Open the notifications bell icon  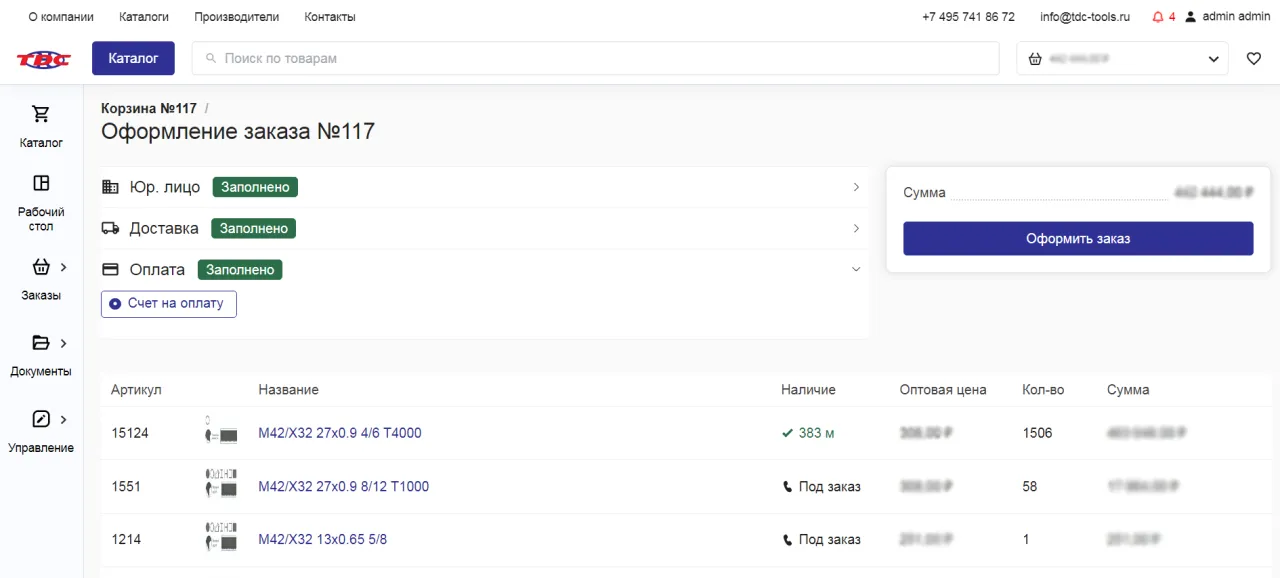coord(1158,17)
